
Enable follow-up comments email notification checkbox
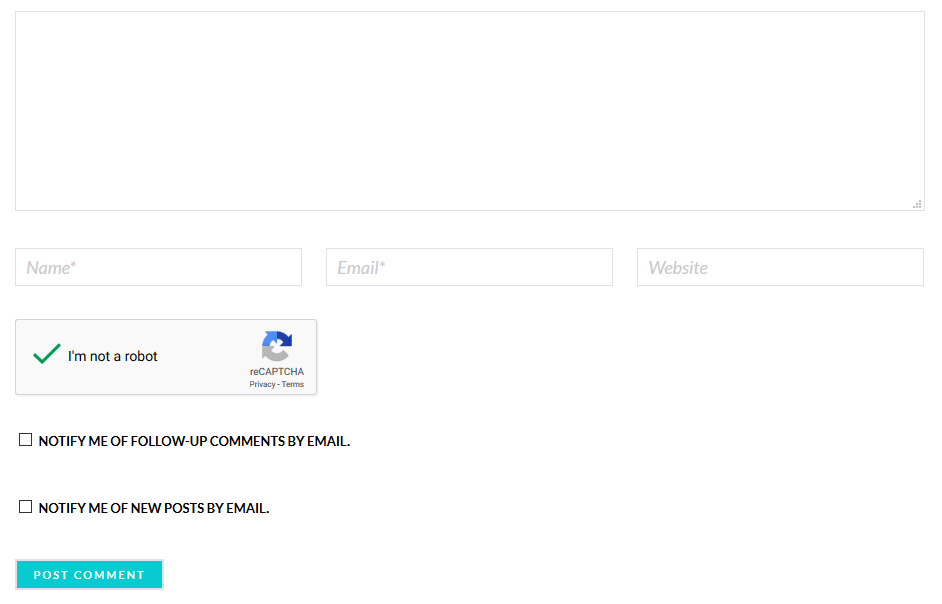pos(26,440)
